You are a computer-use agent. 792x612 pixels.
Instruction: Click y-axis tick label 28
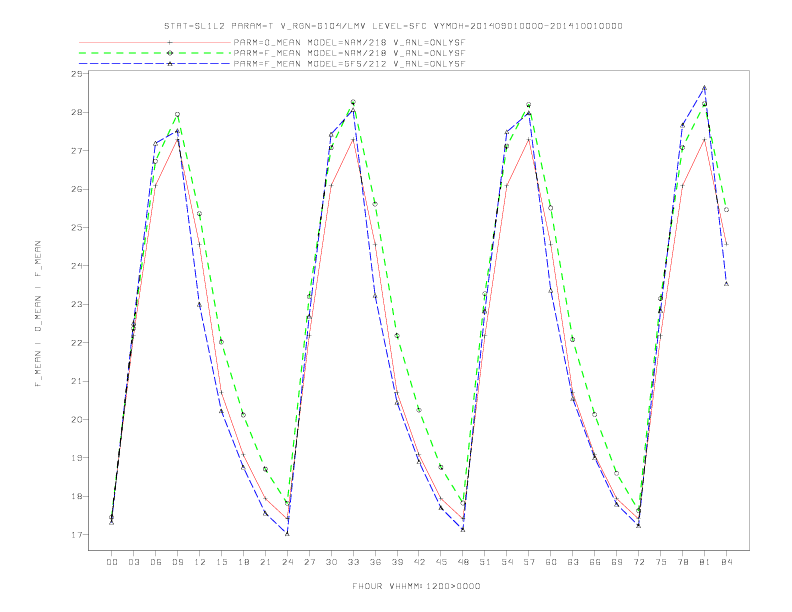coord(77,112)
